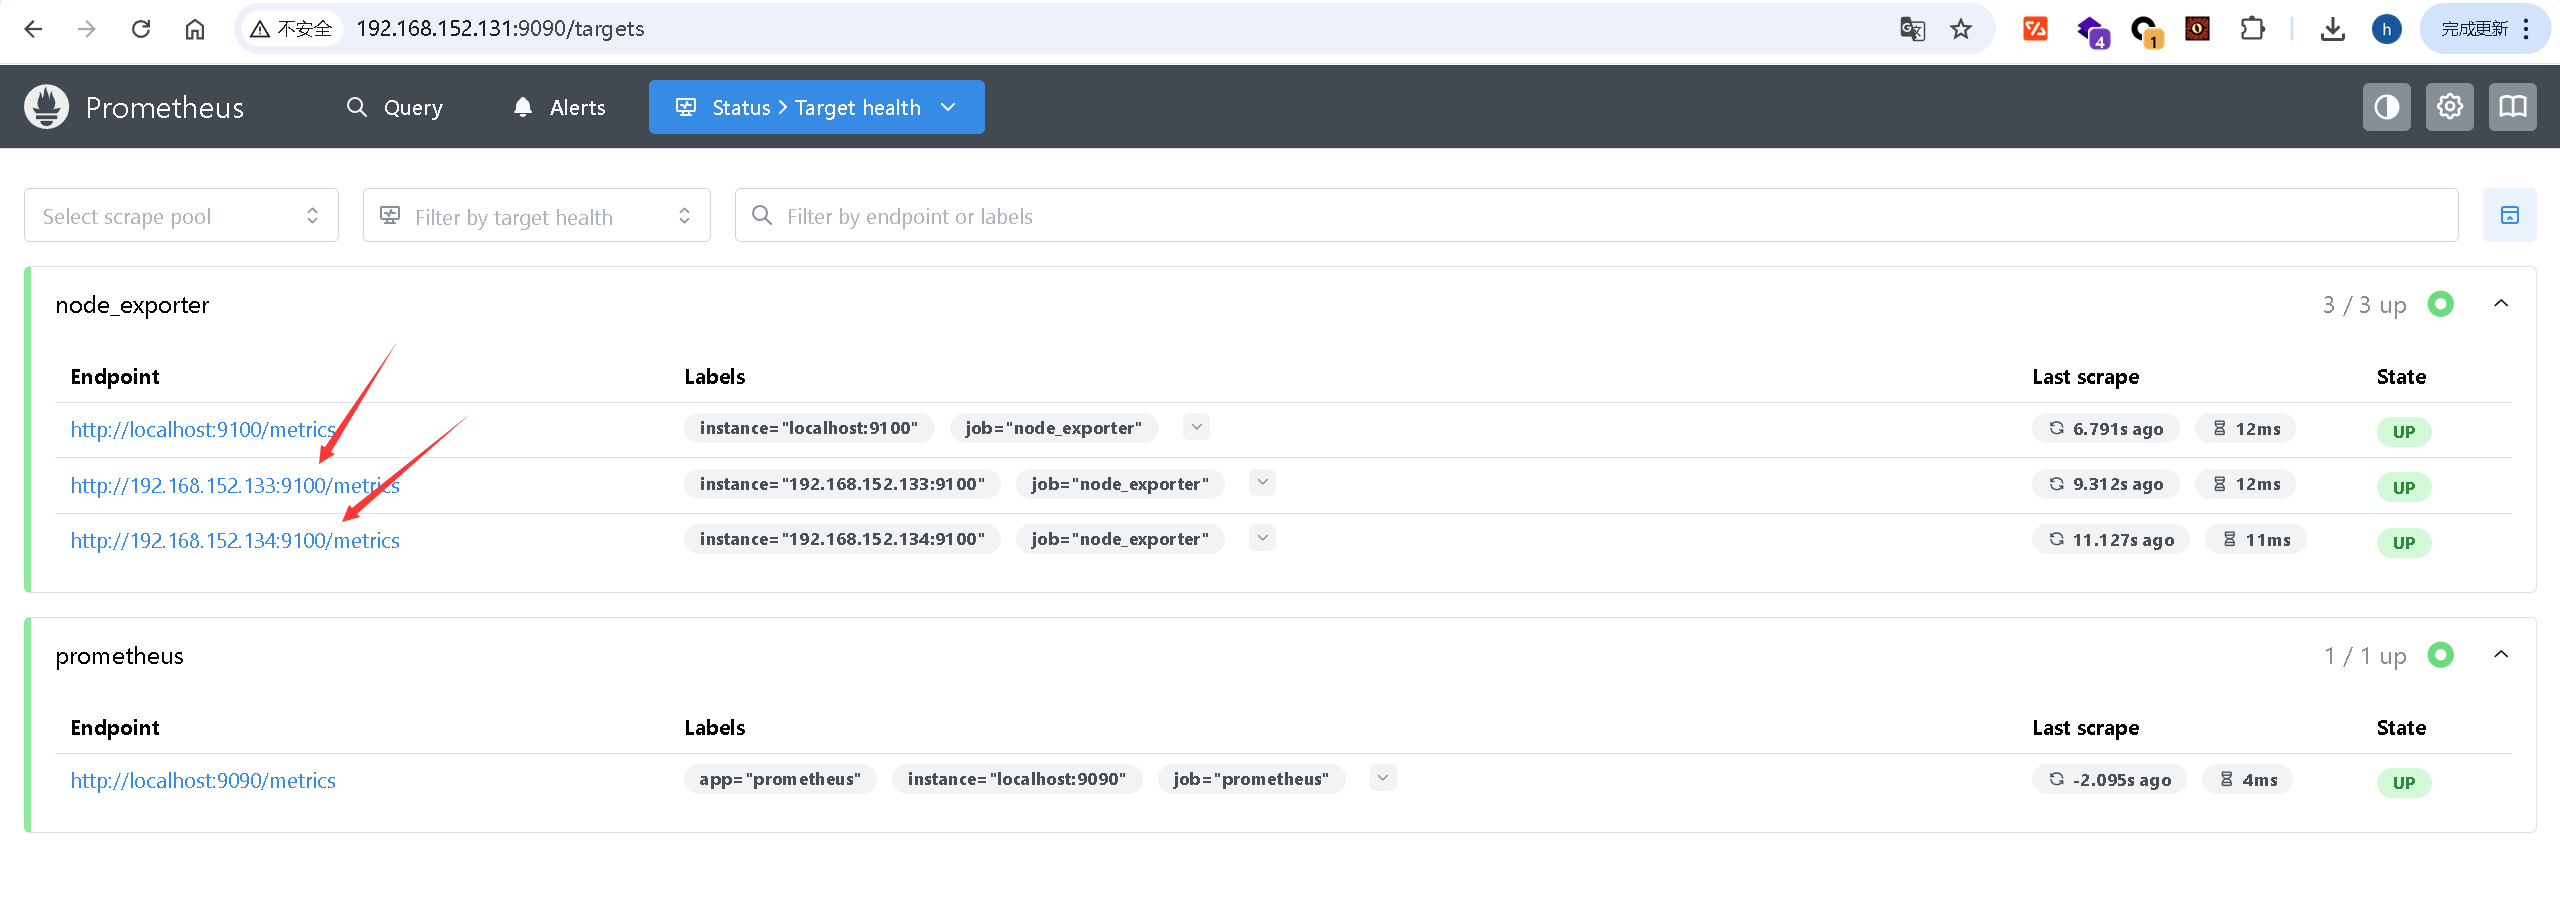Click the -2.095s ago last scrape badge

(x=2109, y=779)
